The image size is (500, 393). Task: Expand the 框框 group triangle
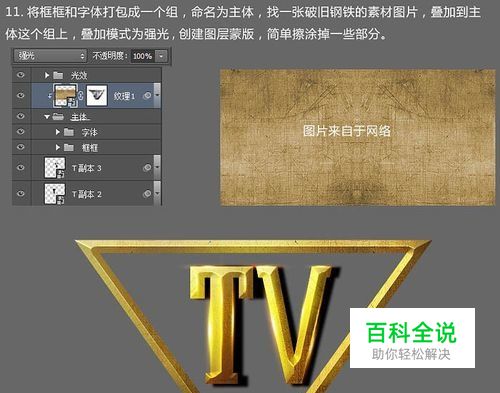(x=58, y=147)
